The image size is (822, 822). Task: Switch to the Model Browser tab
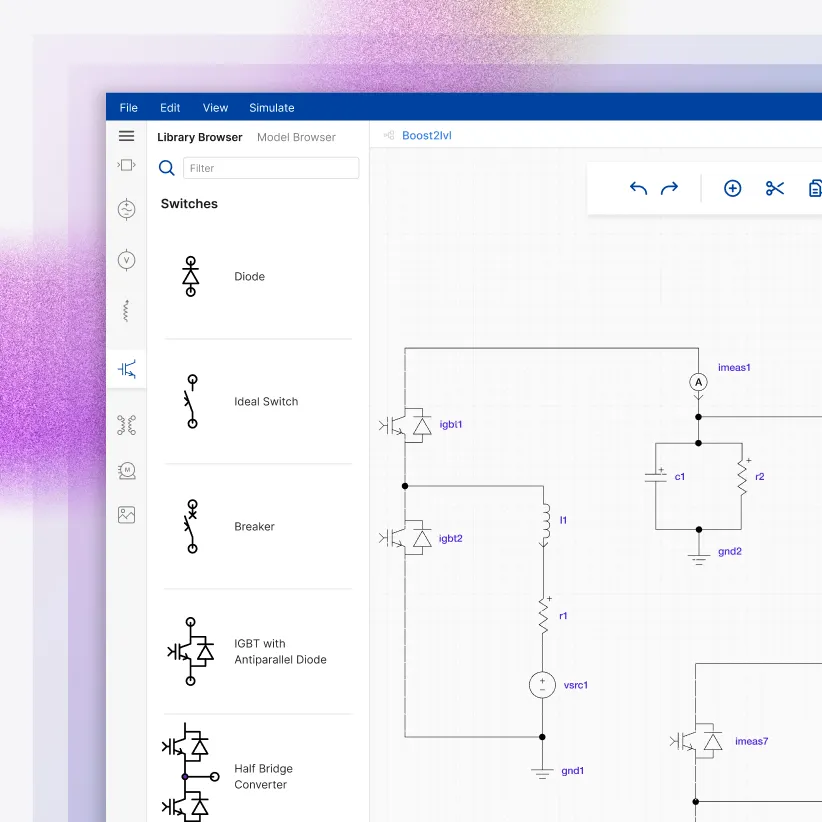(x=296, y=137)
